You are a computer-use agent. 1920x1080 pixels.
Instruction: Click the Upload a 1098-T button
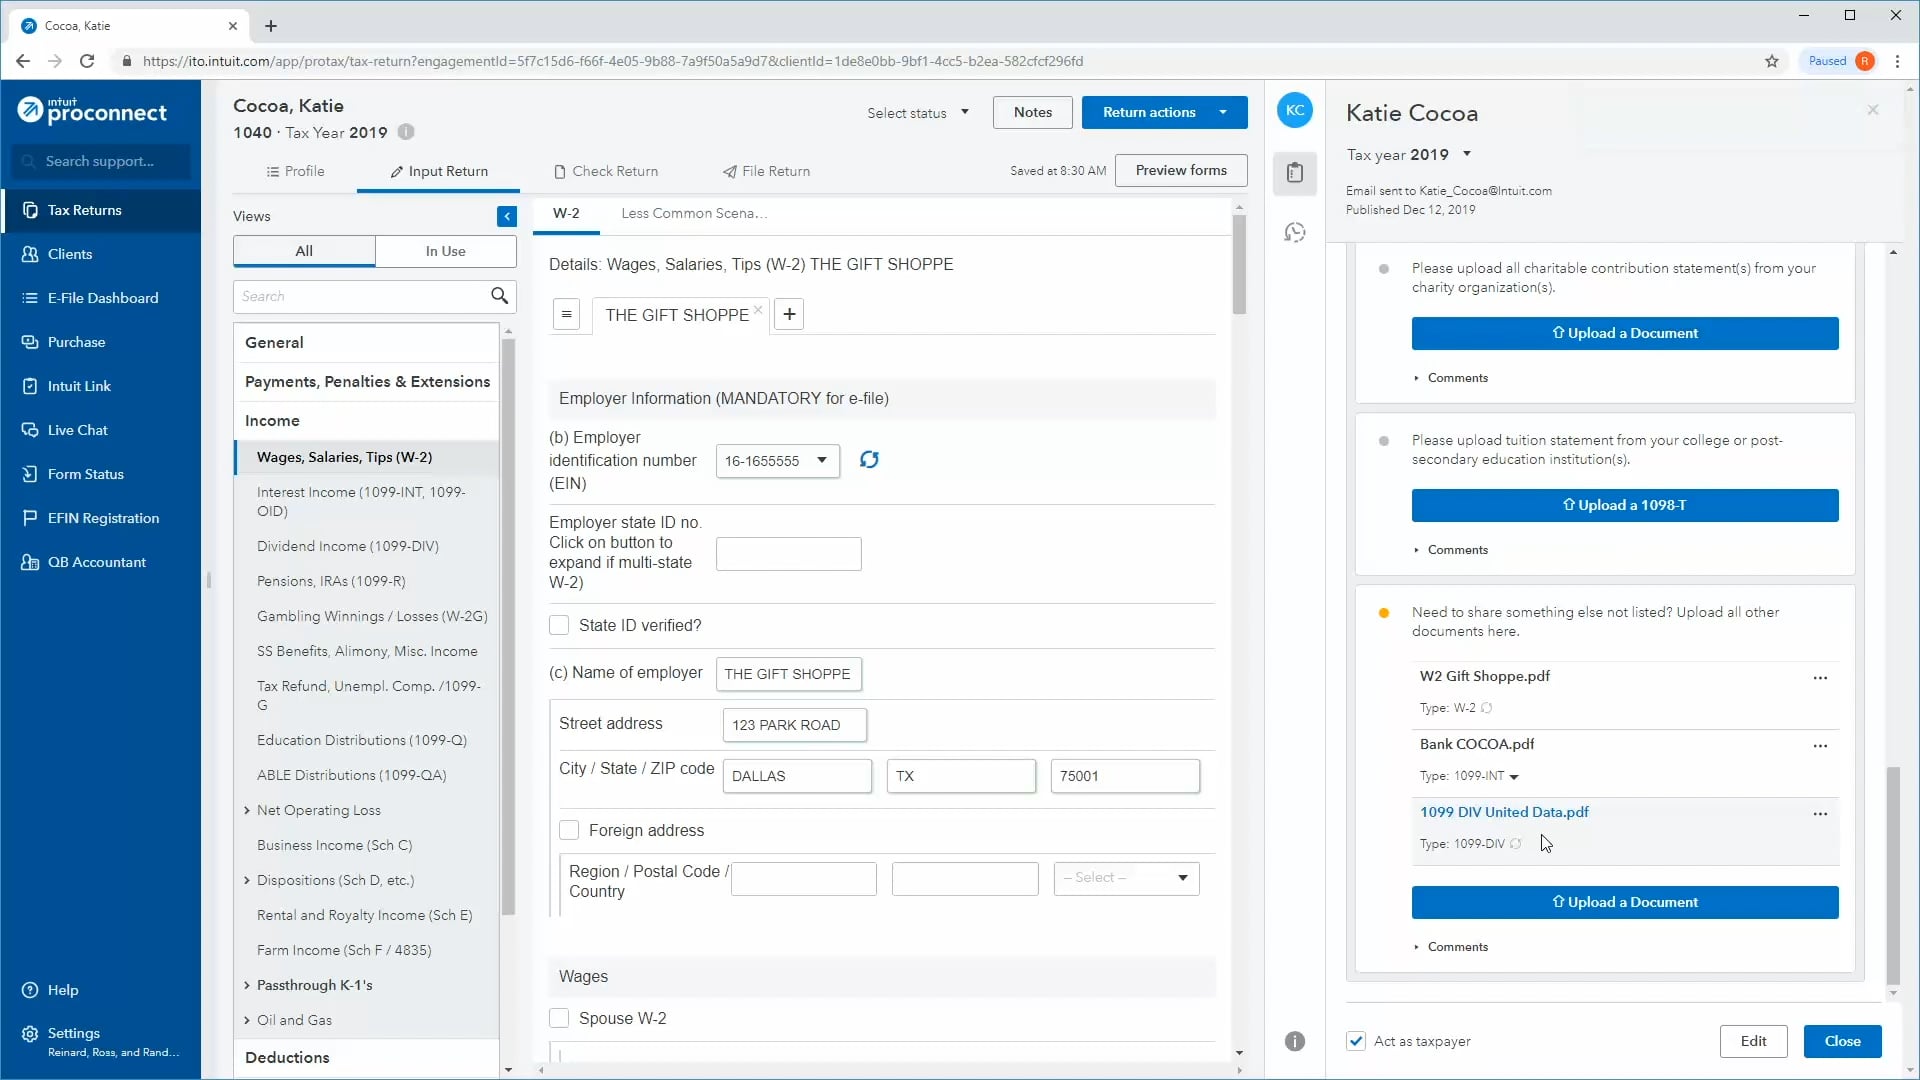point(1624,505)
